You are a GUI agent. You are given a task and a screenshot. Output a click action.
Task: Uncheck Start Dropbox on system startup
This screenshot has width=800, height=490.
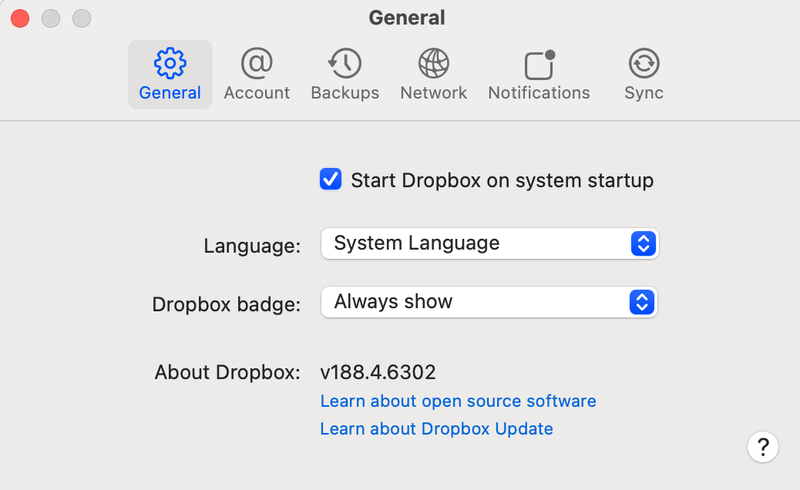[331, 179]
